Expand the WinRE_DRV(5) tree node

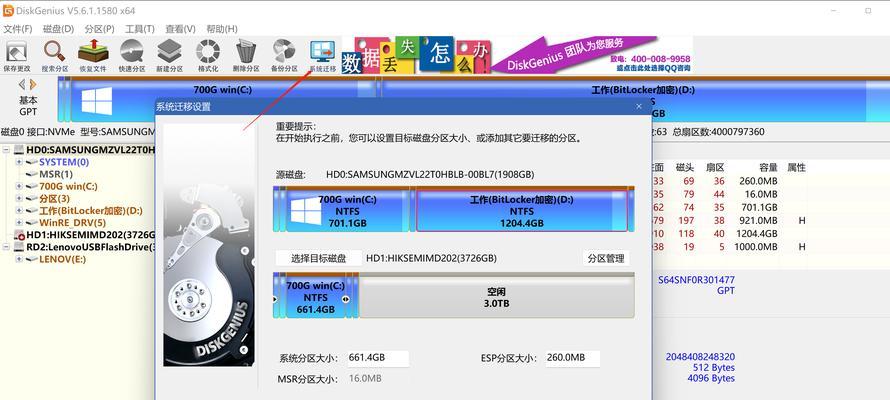(19, 222)
